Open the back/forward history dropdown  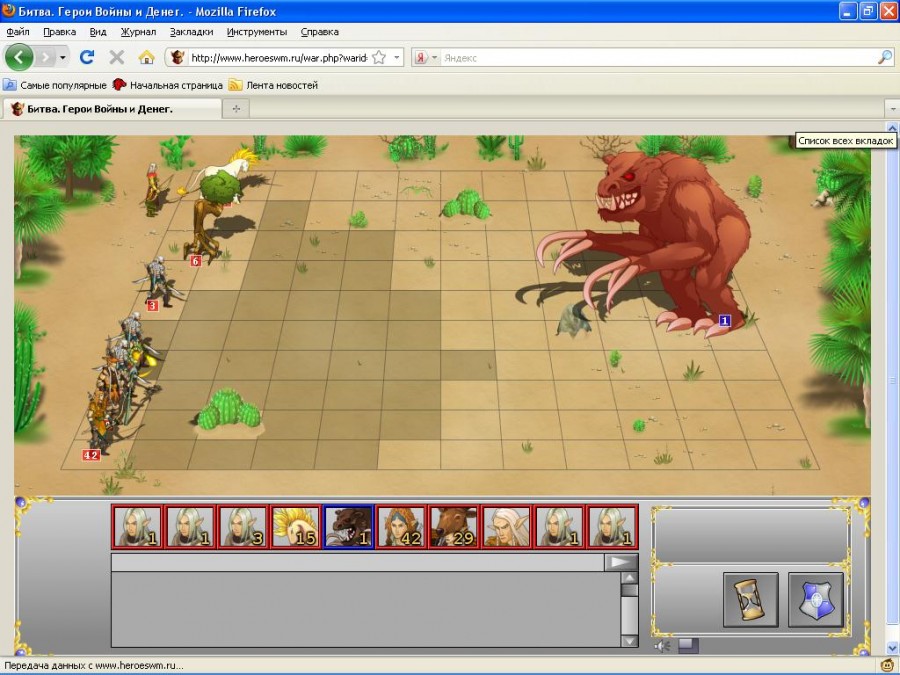[x=63, y=57]
